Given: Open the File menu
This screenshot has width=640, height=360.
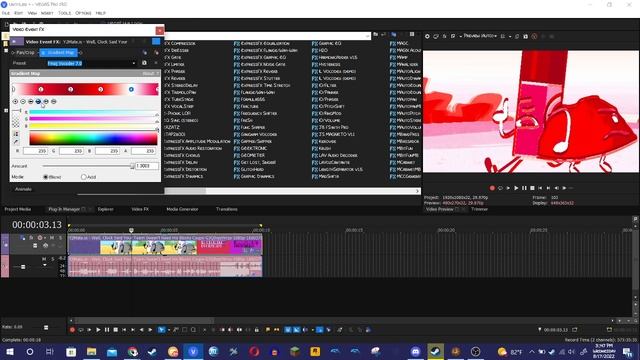Looking at the screenshot, I should click(x=6, y=13).
